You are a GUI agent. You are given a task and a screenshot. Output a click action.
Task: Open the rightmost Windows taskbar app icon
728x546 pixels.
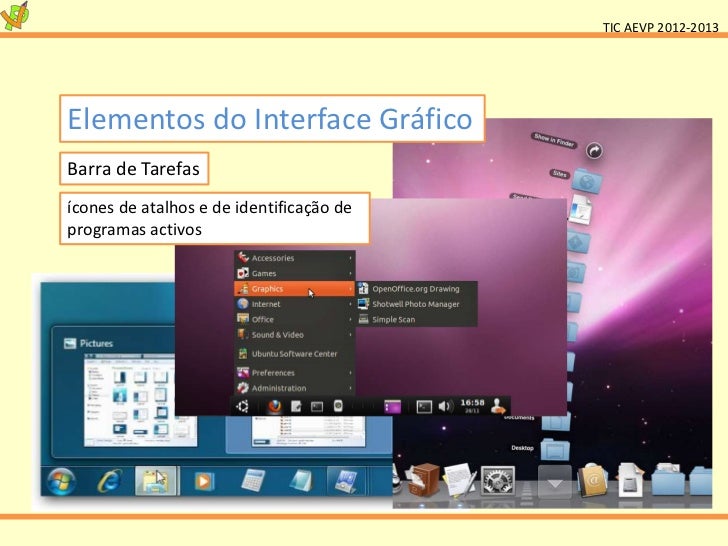coord(345,481)
